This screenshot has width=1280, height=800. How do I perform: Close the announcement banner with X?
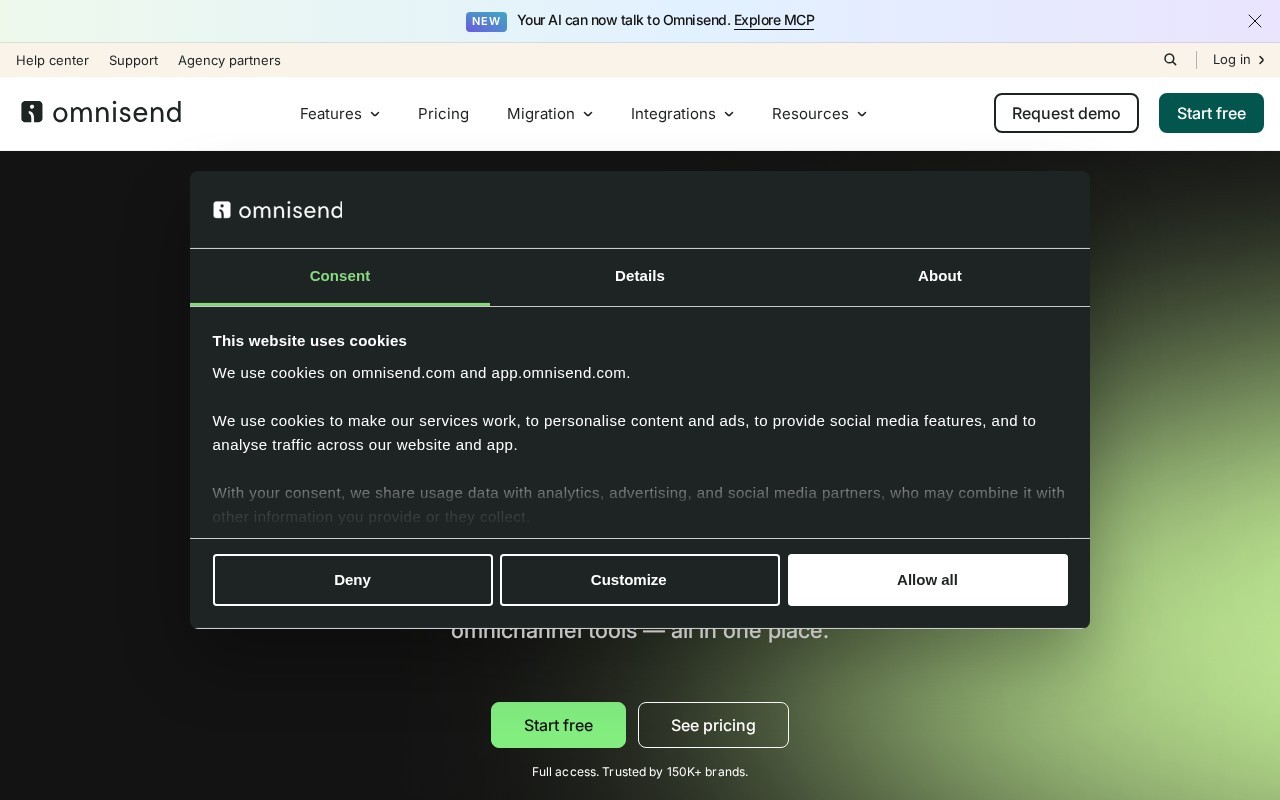pos(1255,21)
